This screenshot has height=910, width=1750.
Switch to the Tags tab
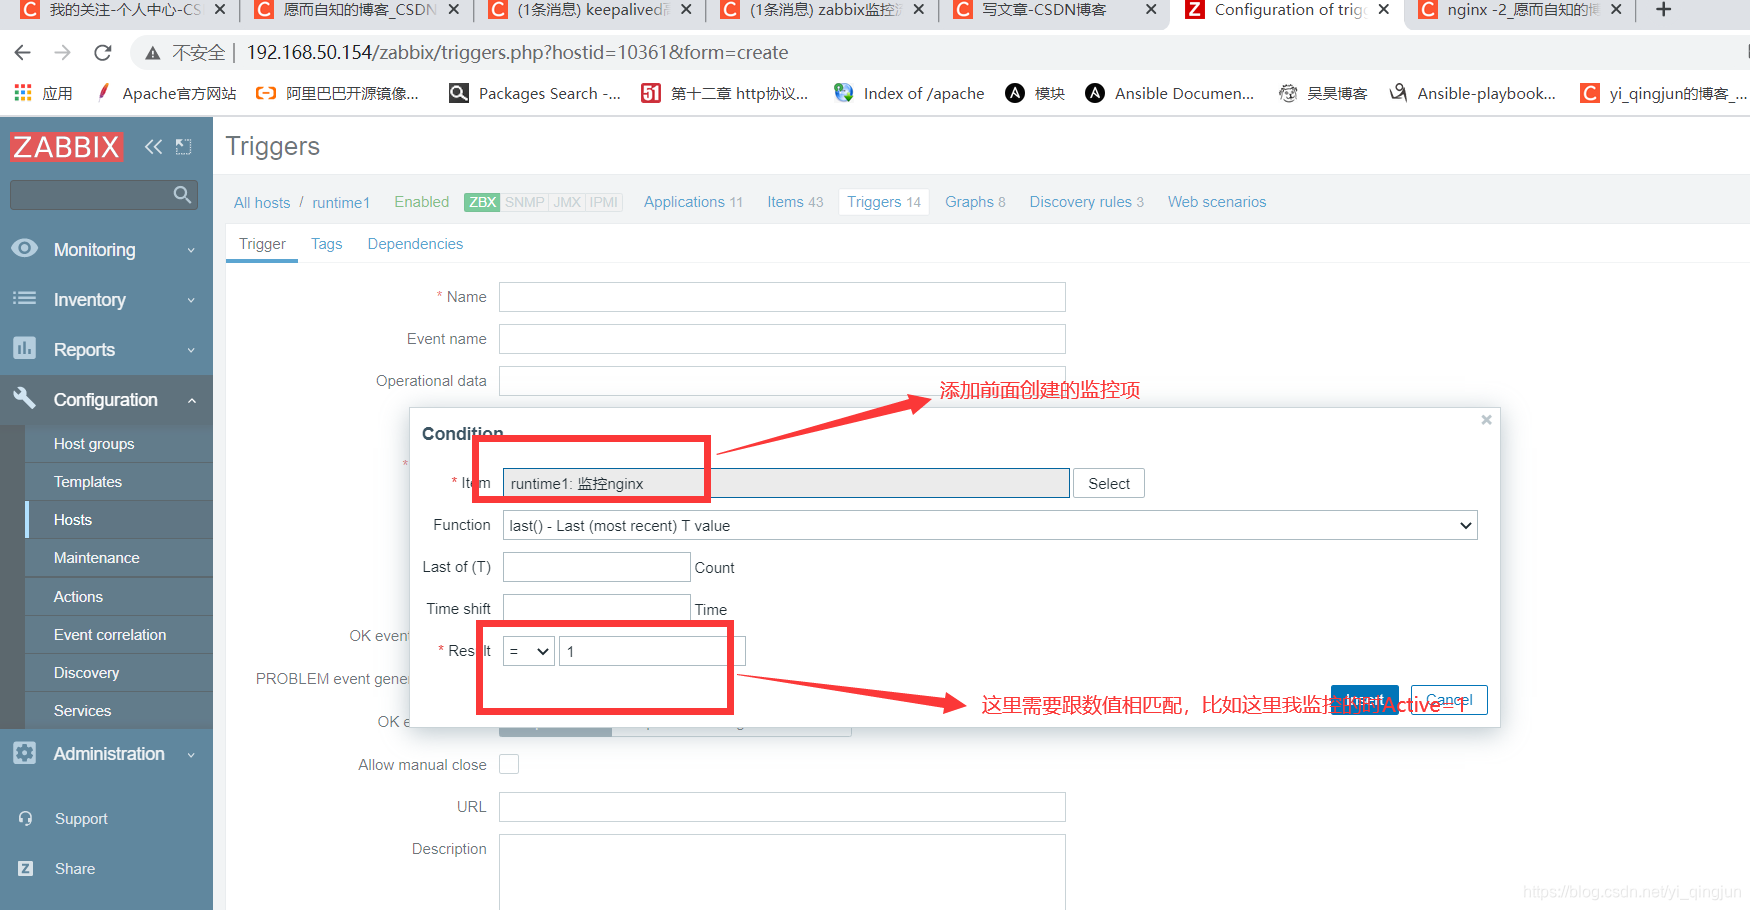326,244
